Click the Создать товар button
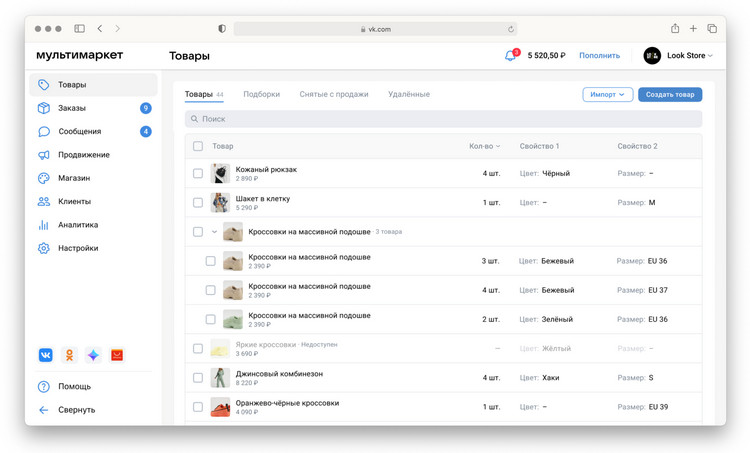 coord(670,95)
